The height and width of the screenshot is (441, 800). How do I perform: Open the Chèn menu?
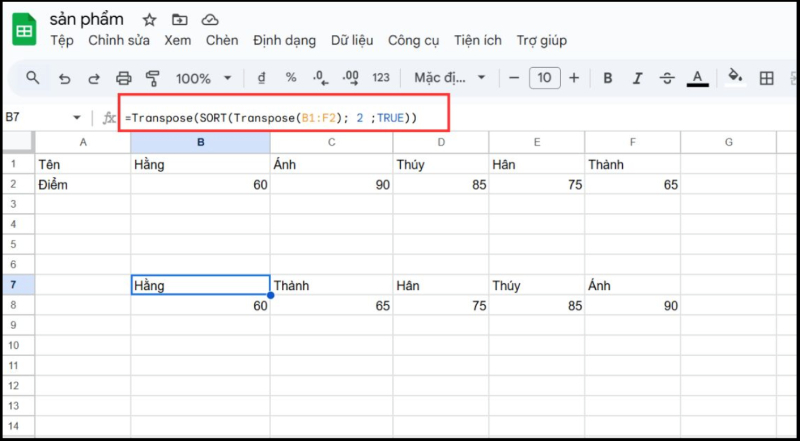click(x=222, y=40)
